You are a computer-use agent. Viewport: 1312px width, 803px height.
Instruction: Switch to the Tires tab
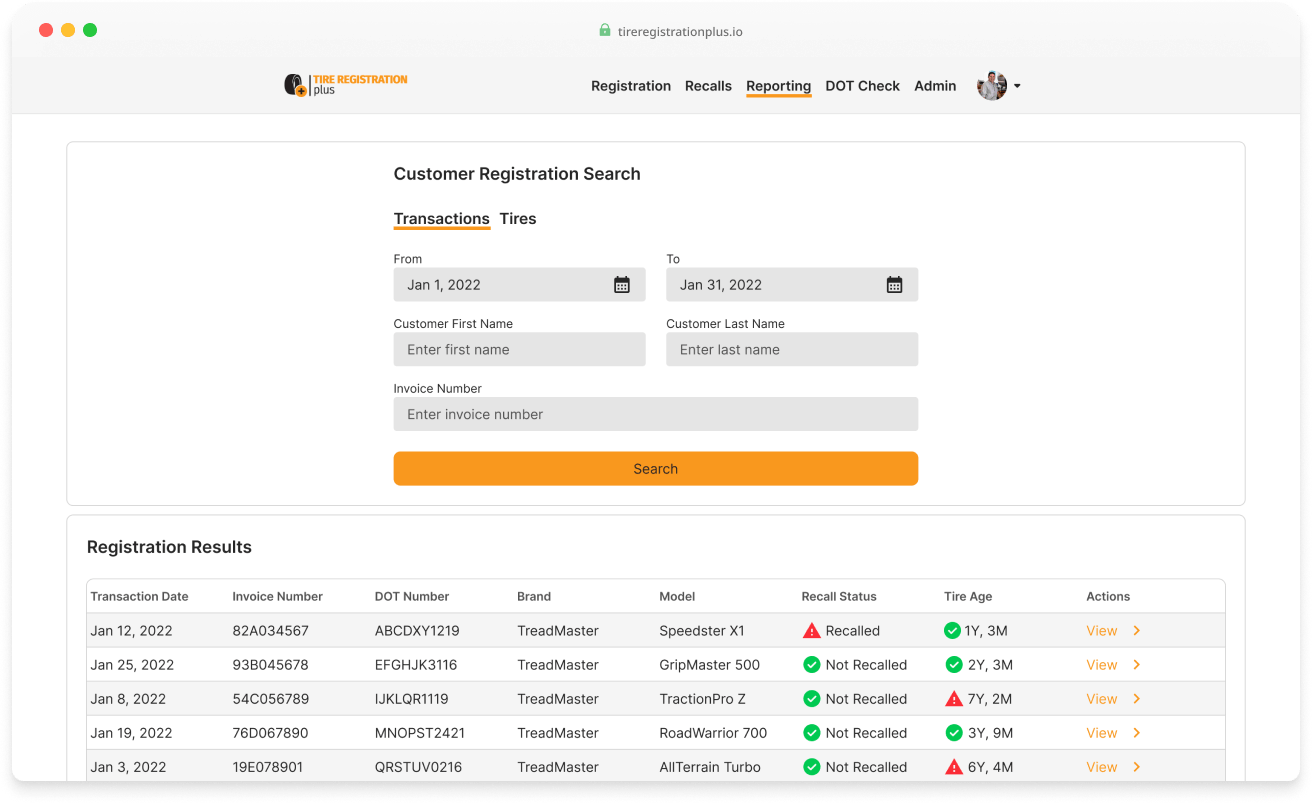(518, 219)
